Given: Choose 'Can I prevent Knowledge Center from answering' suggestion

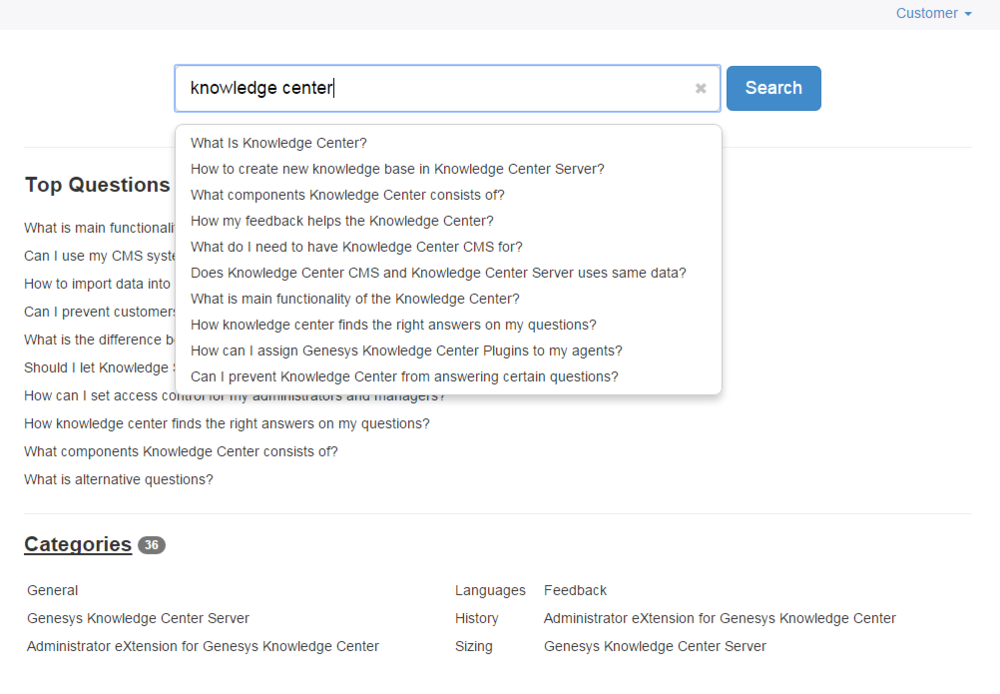Looking at the screenshot, I should coord(404,377).
